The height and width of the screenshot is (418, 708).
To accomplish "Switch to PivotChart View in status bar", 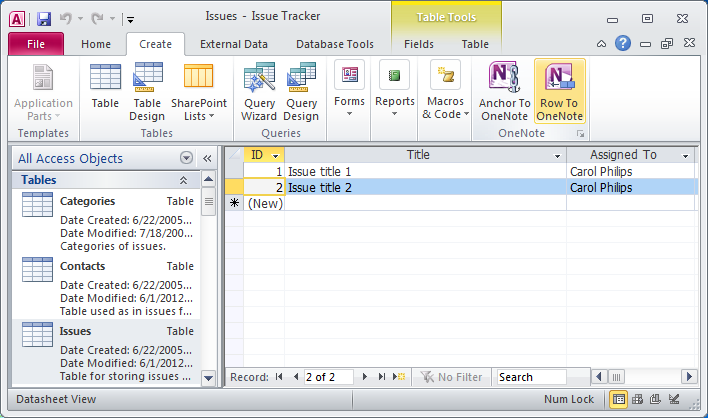I will tap(655, 399).
